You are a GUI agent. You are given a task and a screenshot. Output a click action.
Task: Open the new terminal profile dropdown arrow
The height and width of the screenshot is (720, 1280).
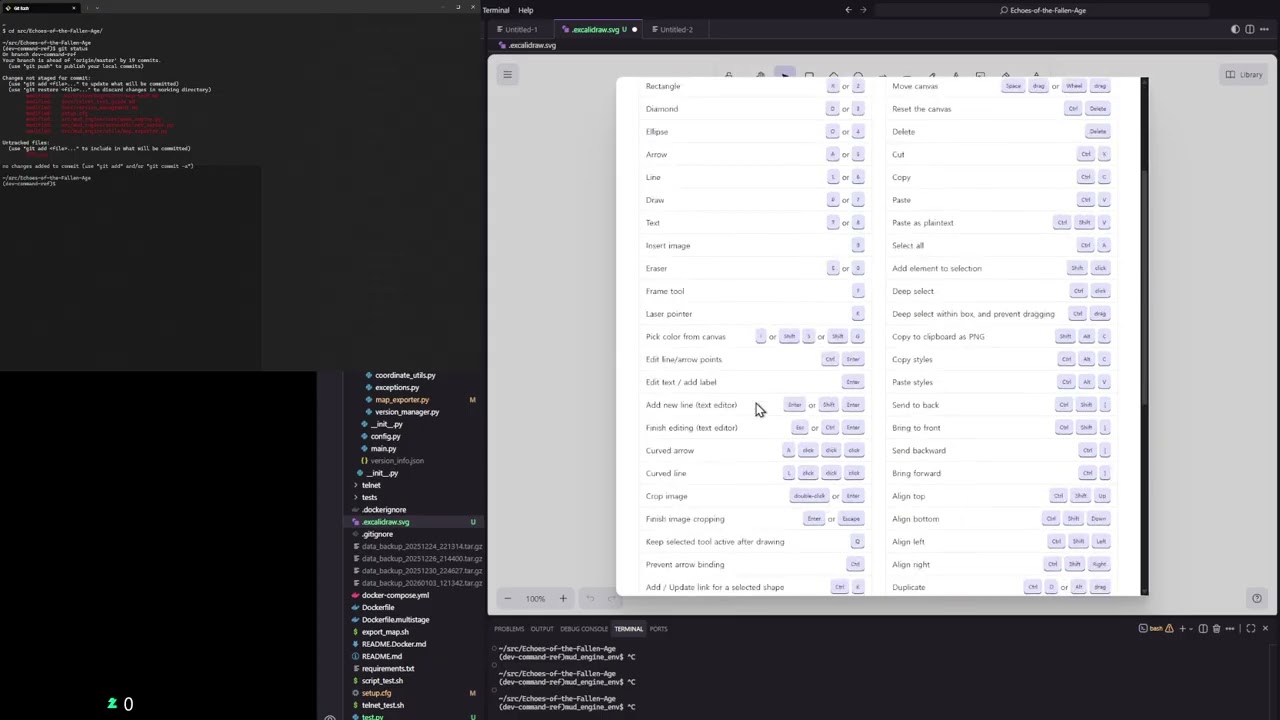(x=1192, y=628)
